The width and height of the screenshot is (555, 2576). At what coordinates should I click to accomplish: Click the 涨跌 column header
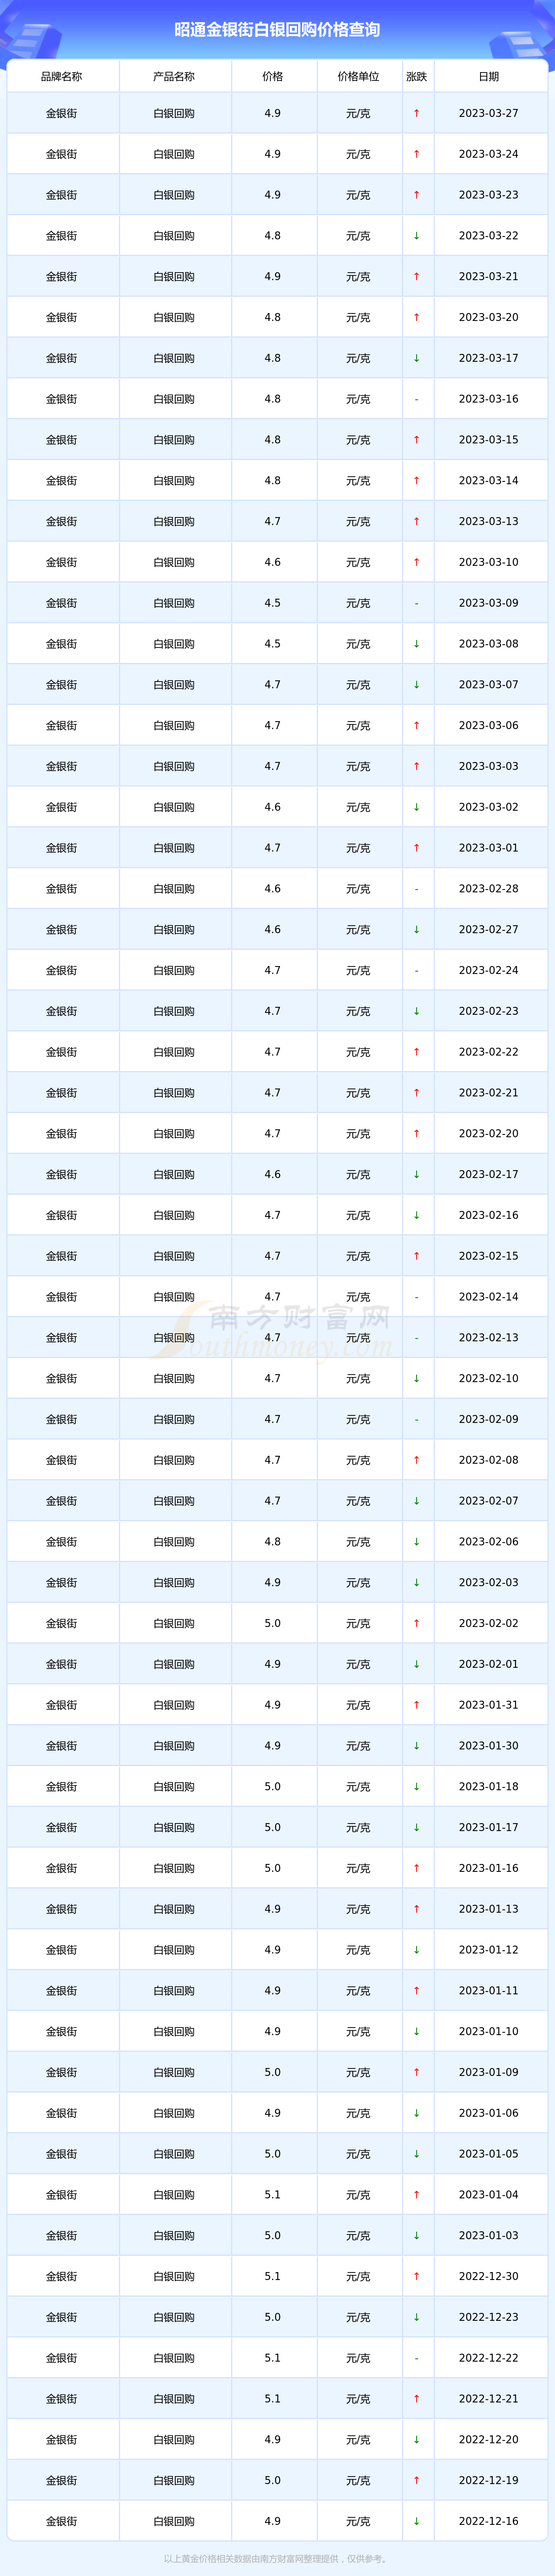(417, 76)
